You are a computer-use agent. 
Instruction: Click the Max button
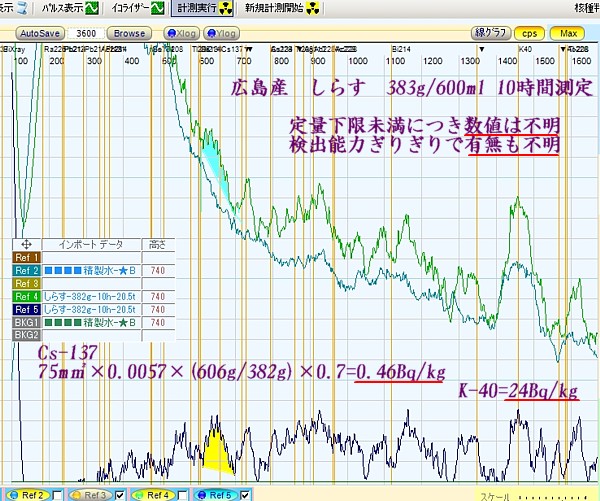tap(568, 33)
